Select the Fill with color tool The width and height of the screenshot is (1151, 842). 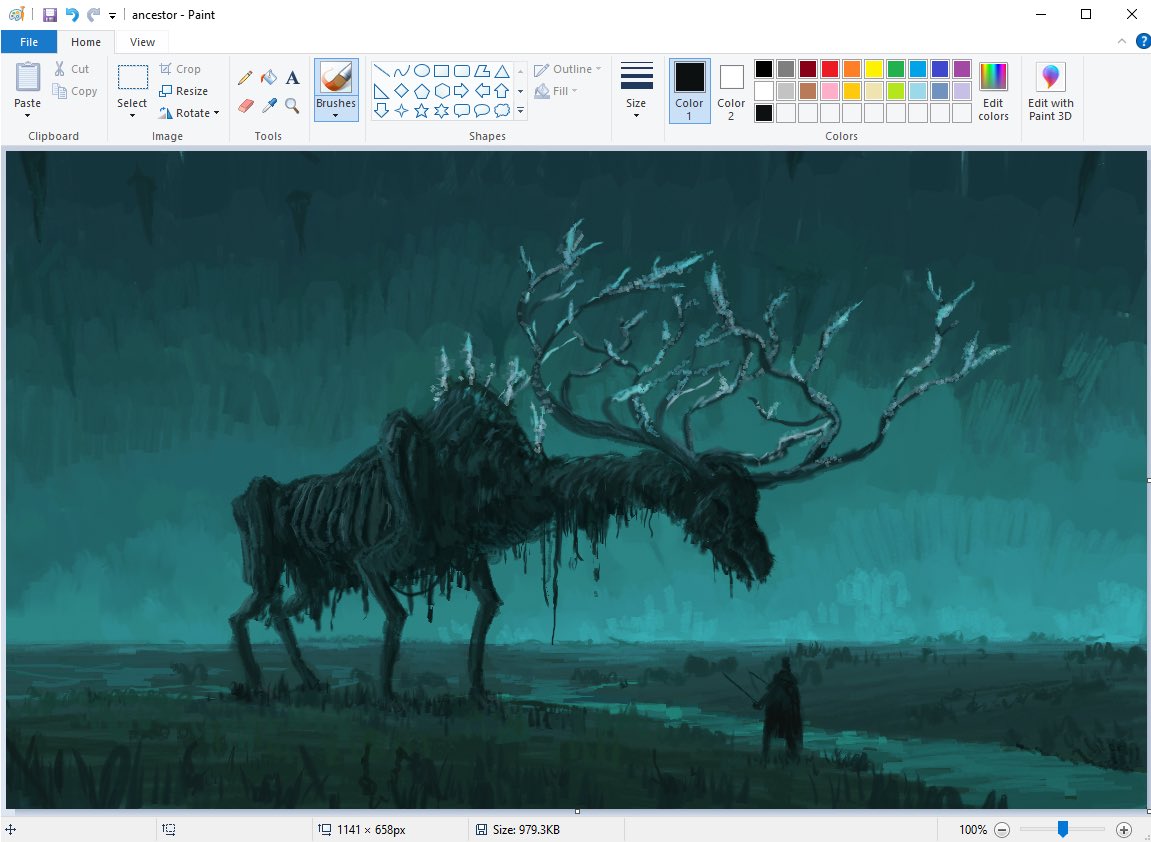[268, 77]
